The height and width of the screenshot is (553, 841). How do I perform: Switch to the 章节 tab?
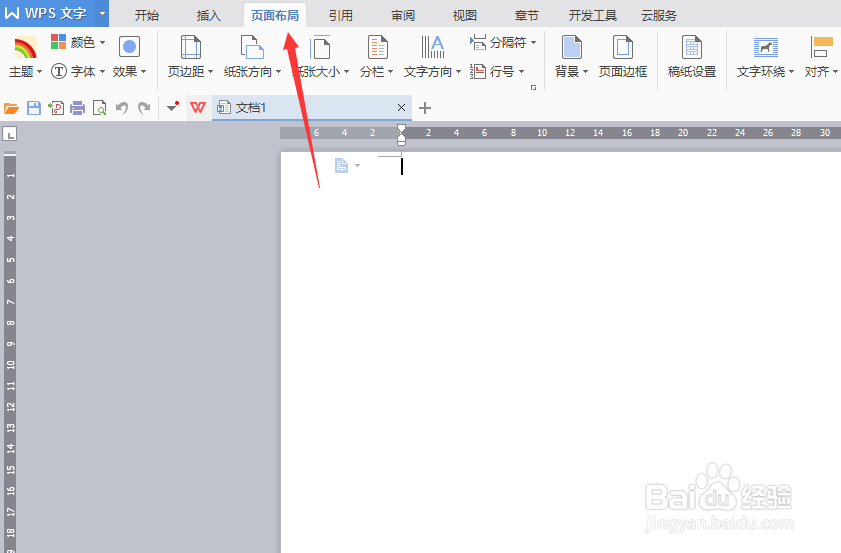526,16
